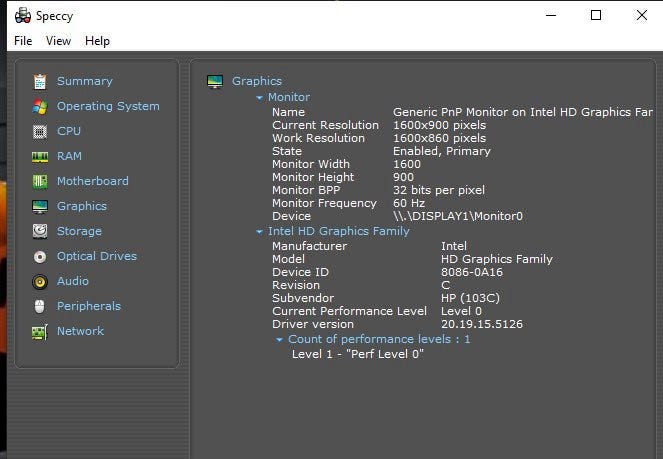
Task: Collapse the Intel HD Graphics Family section
Action: coord(259,232)
